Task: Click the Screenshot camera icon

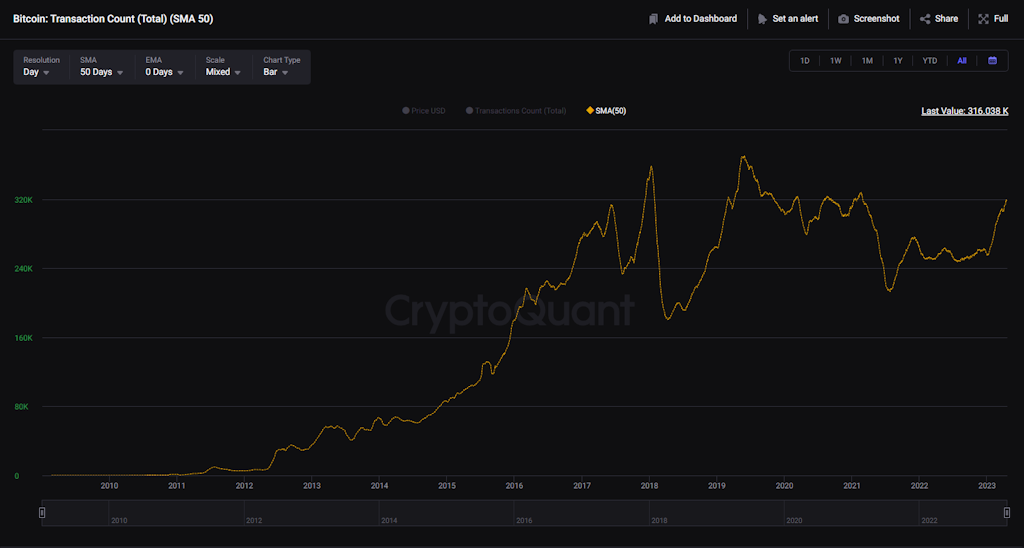Action: coord(844,19)
